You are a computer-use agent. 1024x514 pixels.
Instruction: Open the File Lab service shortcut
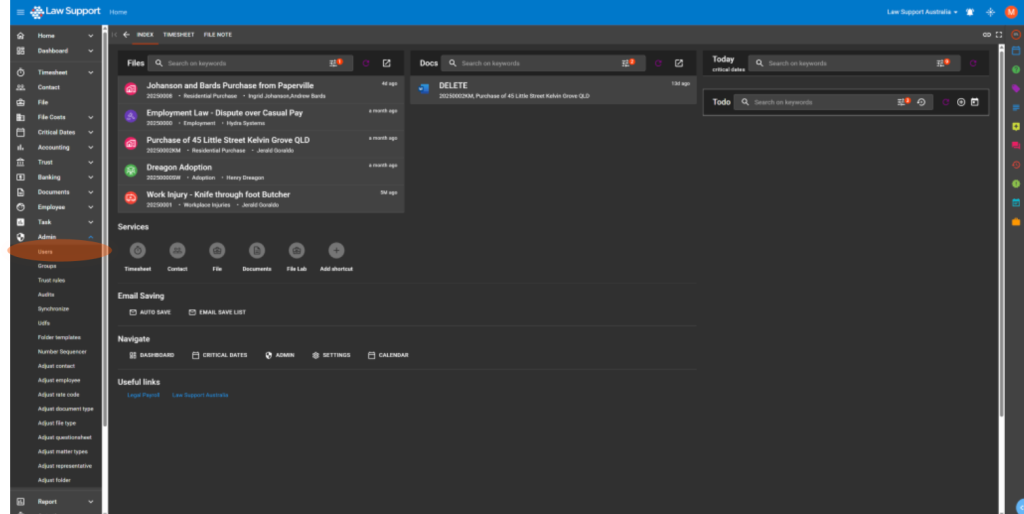click(296, 250)
